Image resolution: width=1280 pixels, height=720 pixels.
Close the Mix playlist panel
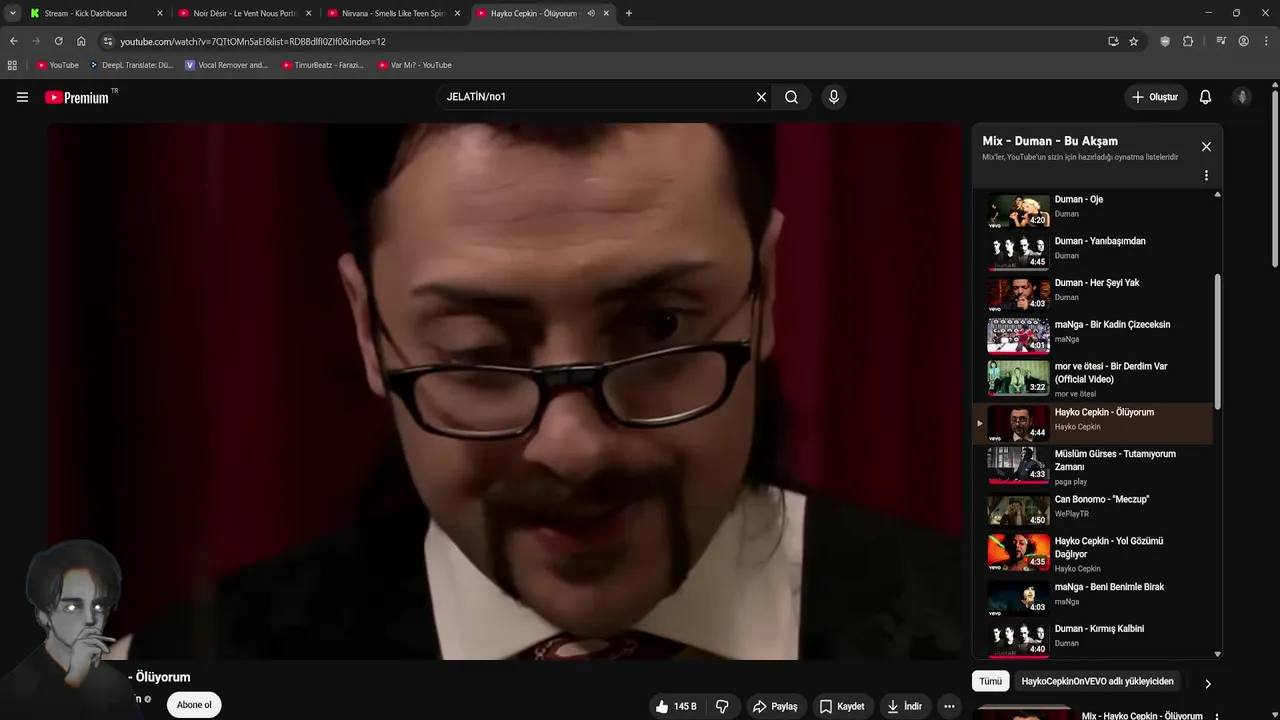1206,147
